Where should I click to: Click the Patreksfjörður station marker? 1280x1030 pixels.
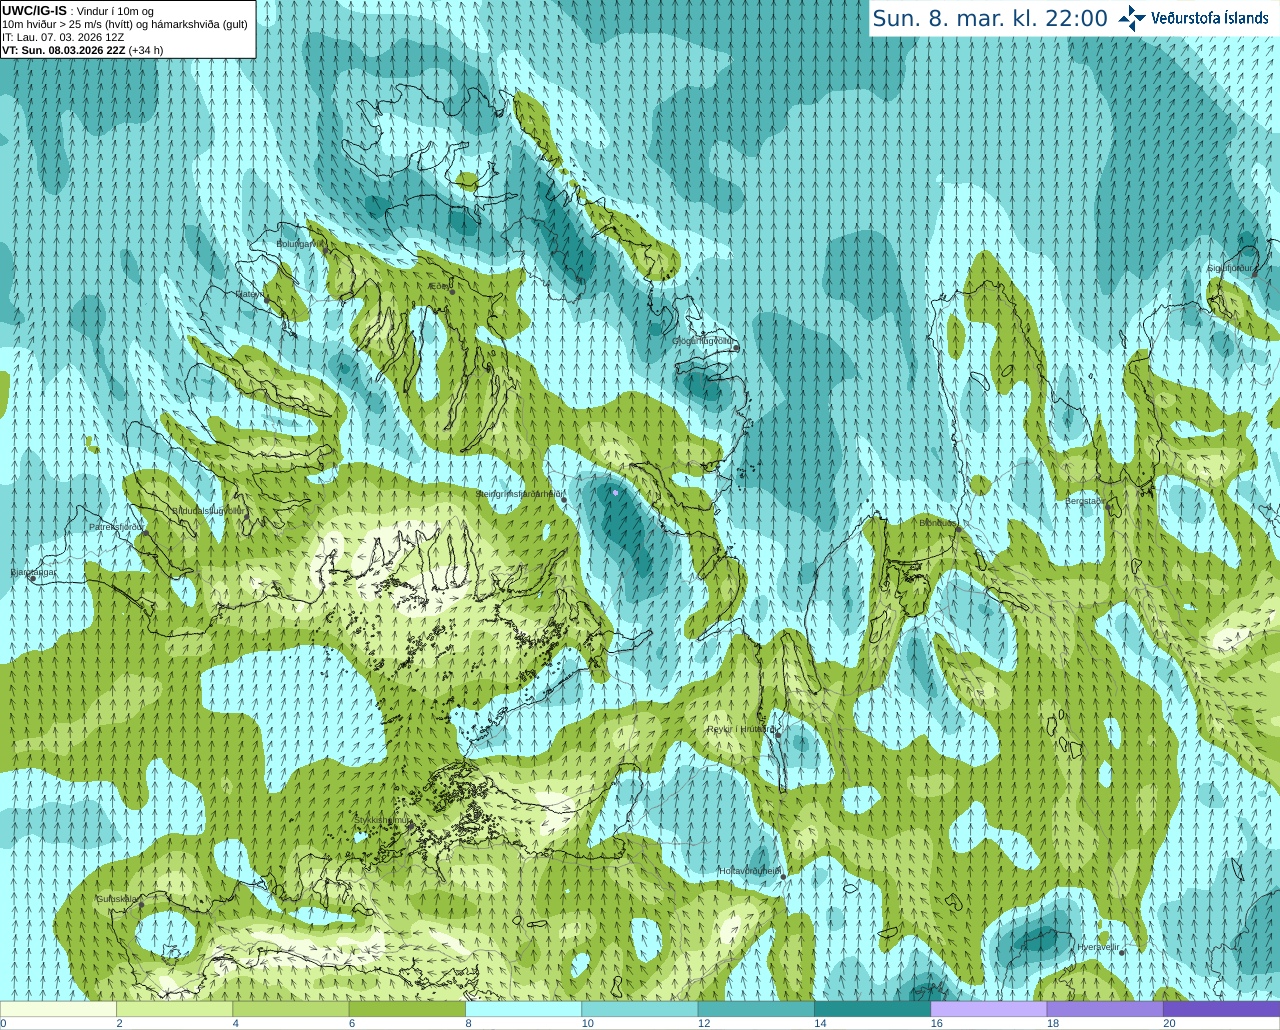coord(145,532)
